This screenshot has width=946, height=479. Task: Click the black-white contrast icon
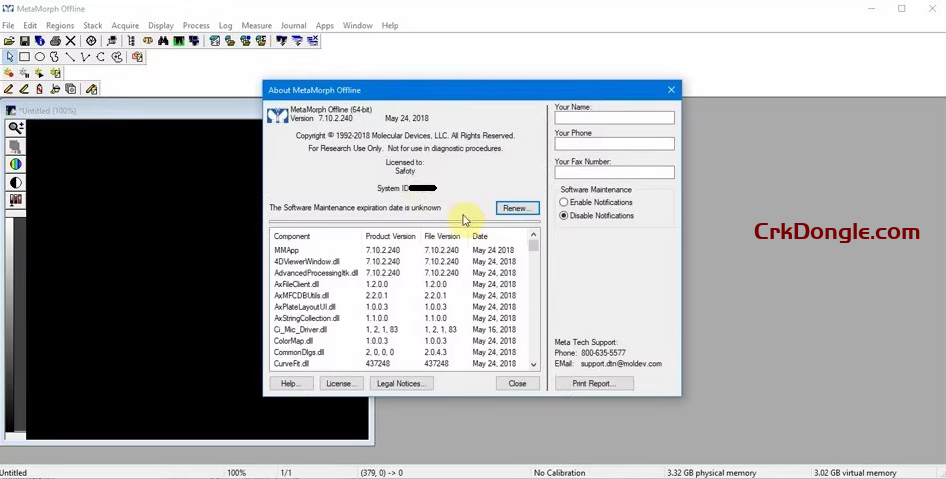click(16, 182)
